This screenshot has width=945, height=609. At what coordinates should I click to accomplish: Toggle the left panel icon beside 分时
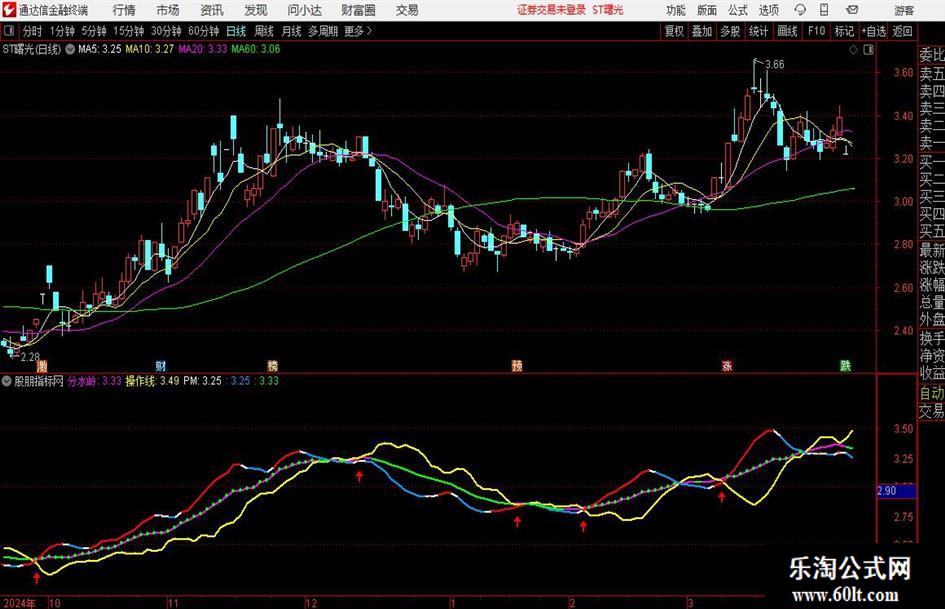pyautogui.click(x=9, y=31)
